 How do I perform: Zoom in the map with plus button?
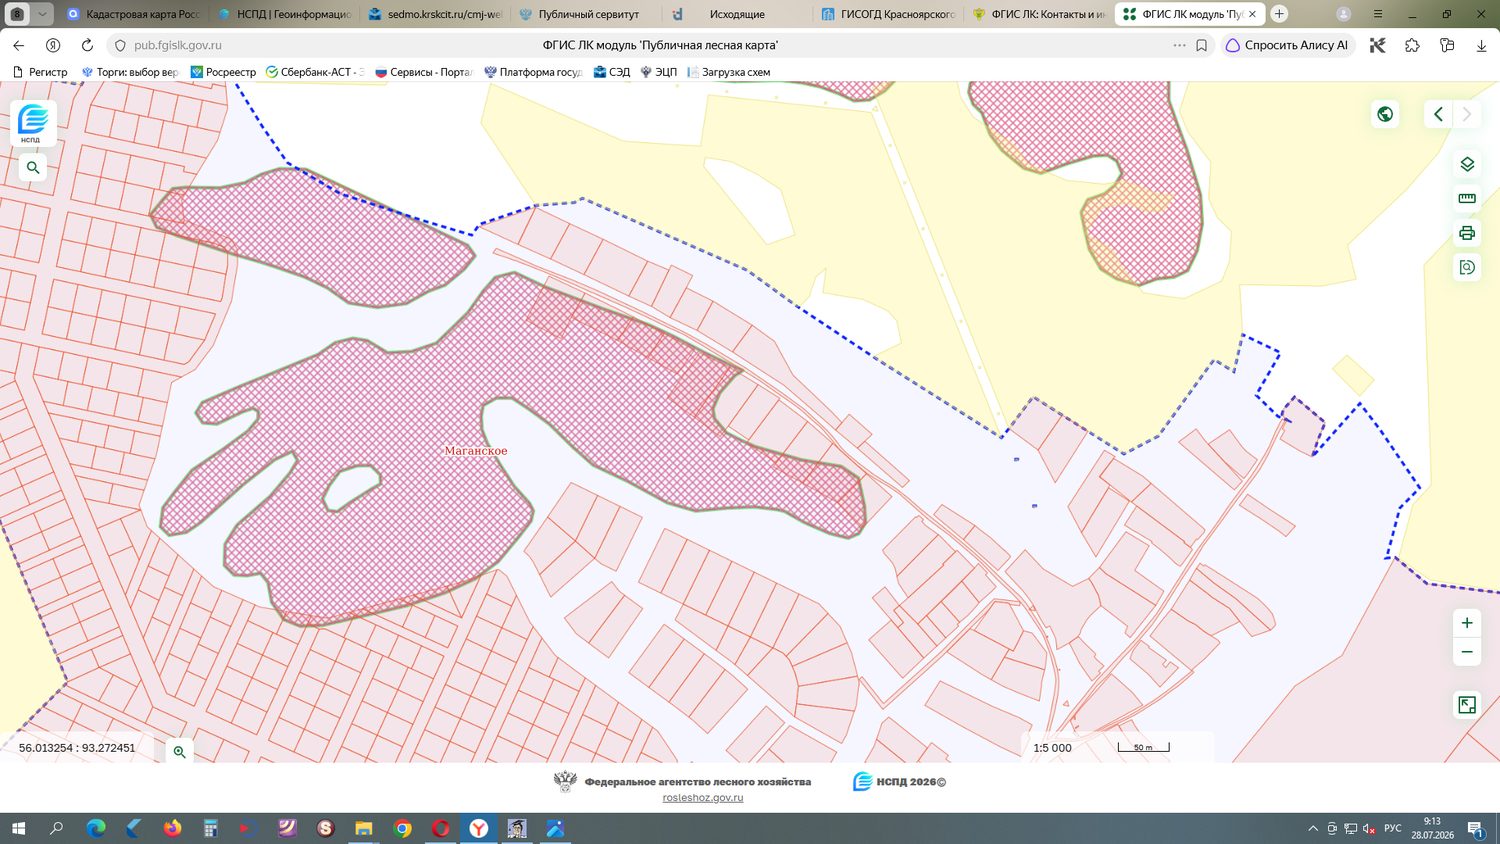(1467, 623)
